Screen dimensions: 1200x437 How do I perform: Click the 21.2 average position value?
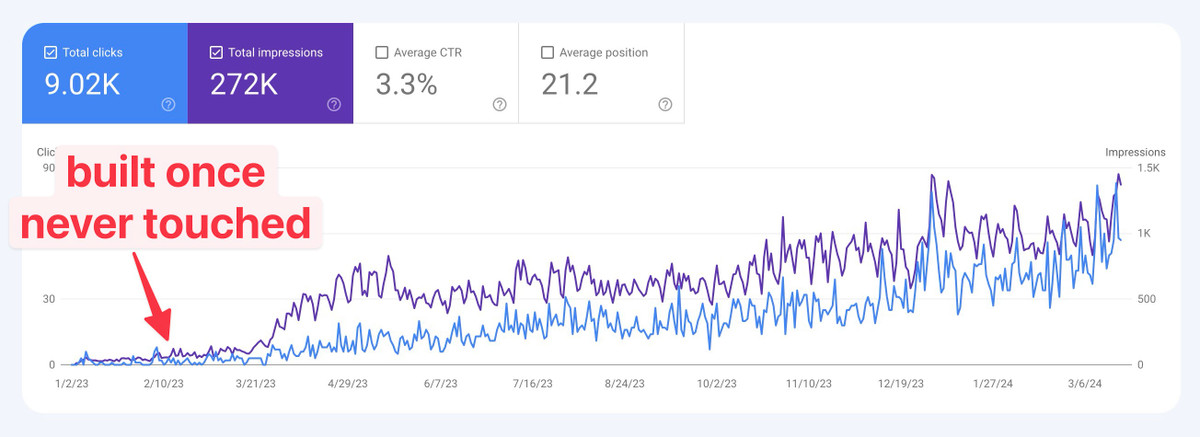(x=569, y=85)
